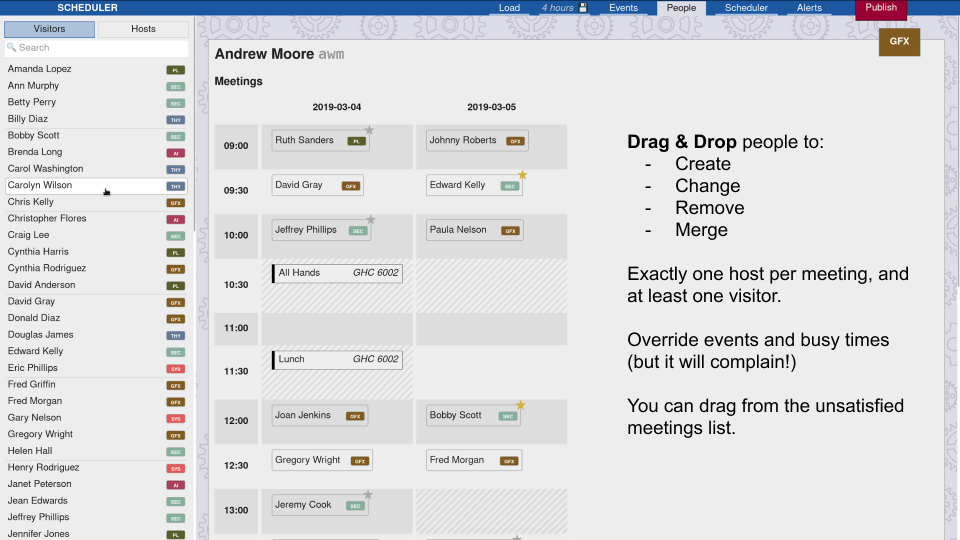This screenshot has height=540, width=960.
Task: Select the All Hands event at 10:30
Action: (x=337, y=273)
